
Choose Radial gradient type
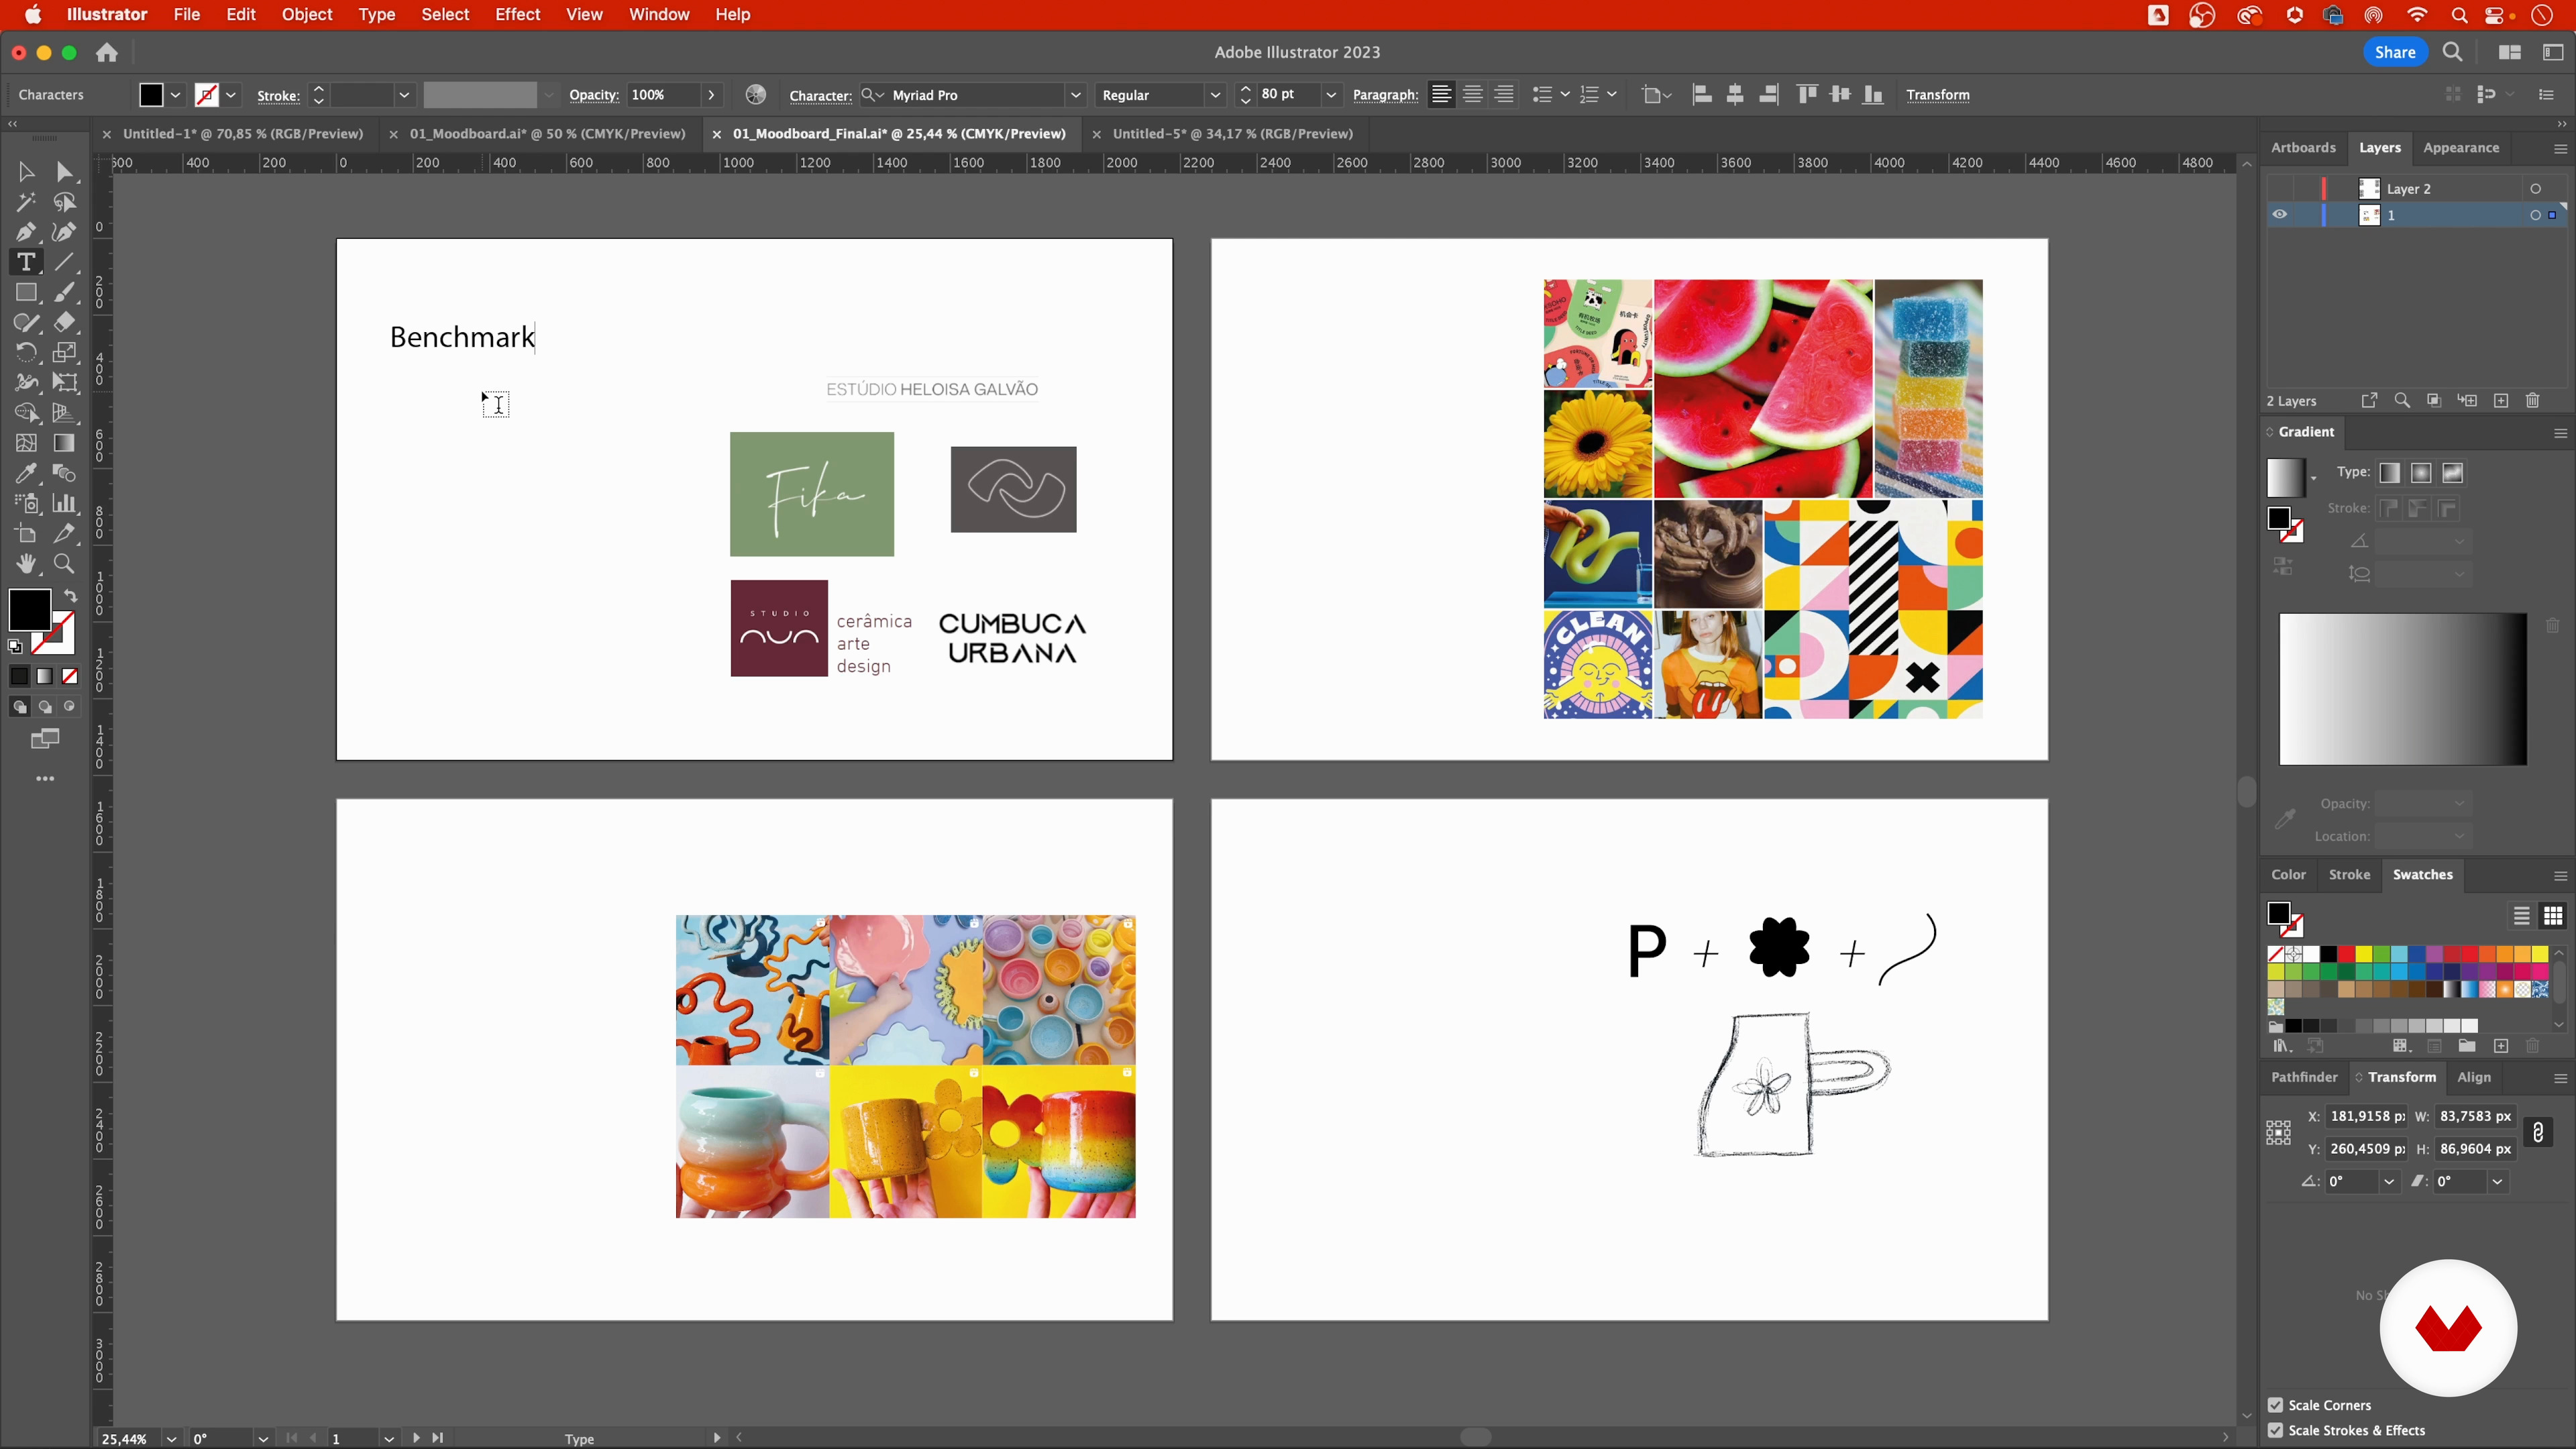(2421, 473)
